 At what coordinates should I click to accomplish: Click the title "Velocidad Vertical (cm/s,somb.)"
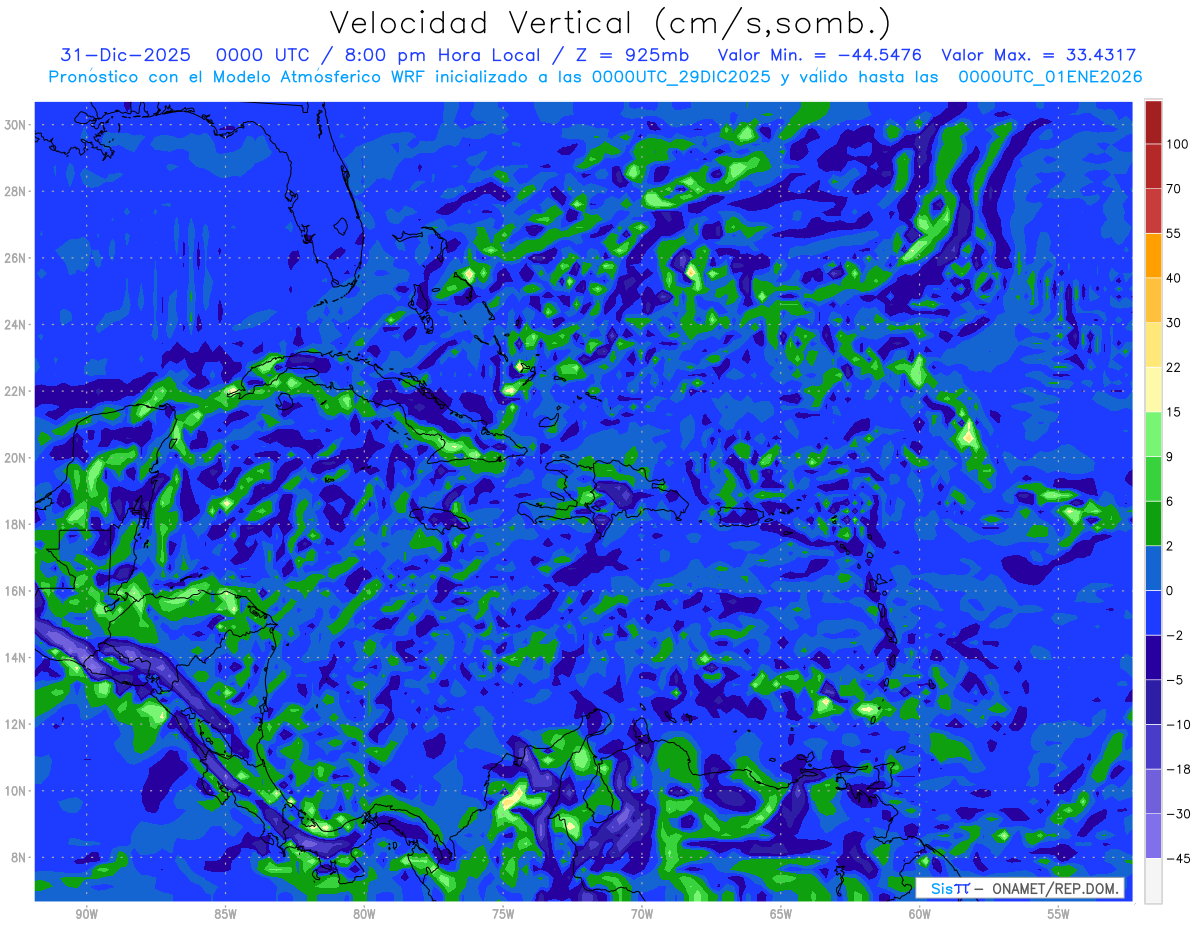610,23
